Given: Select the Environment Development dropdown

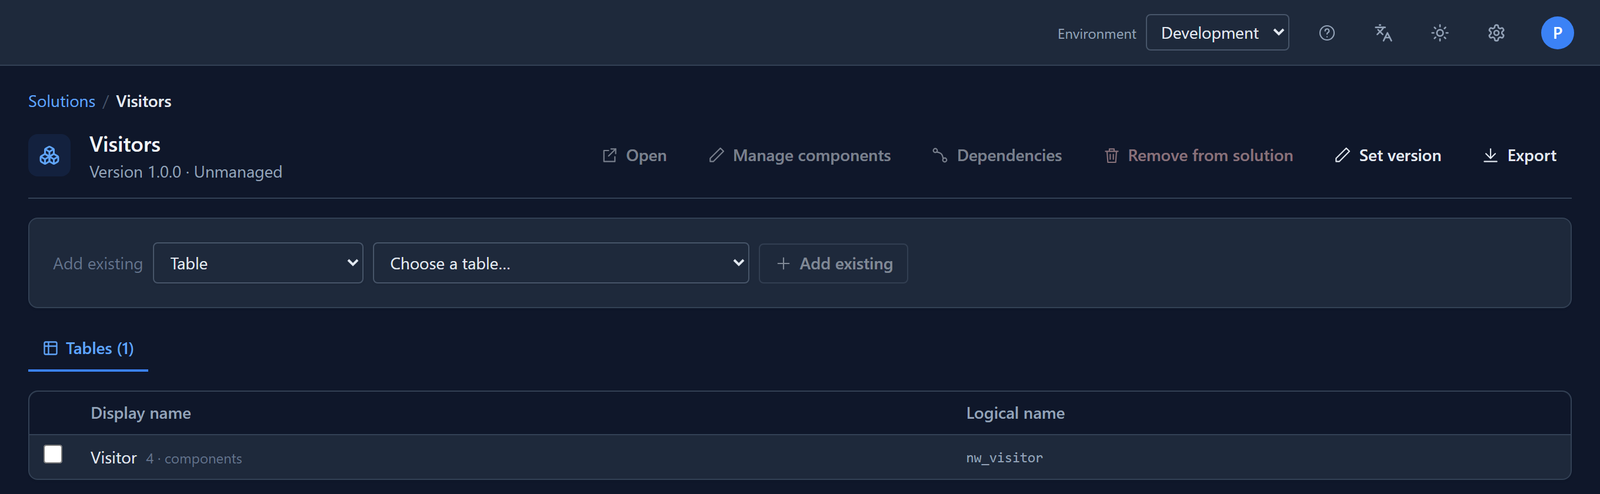Looking at the screenshot, I should [x=1217, y=33].
